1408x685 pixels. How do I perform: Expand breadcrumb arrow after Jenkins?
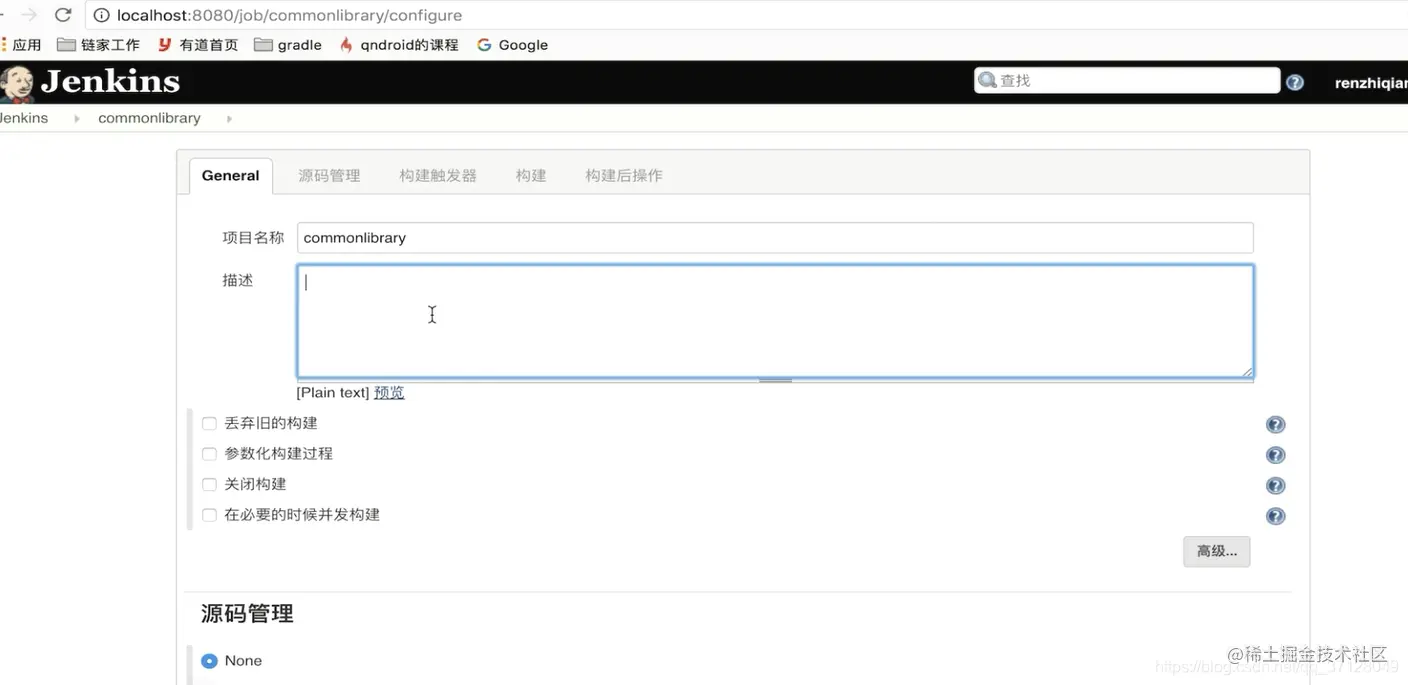[x=77, y=119]
